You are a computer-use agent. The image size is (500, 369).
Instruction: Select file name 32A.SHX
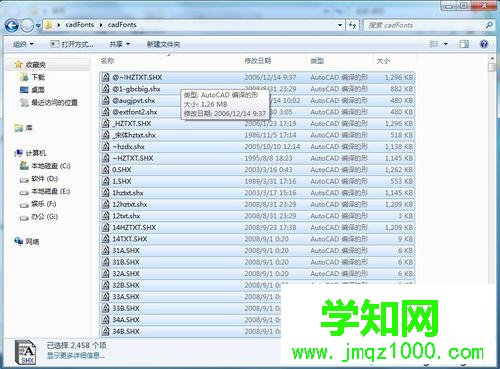tap(126, 274)
